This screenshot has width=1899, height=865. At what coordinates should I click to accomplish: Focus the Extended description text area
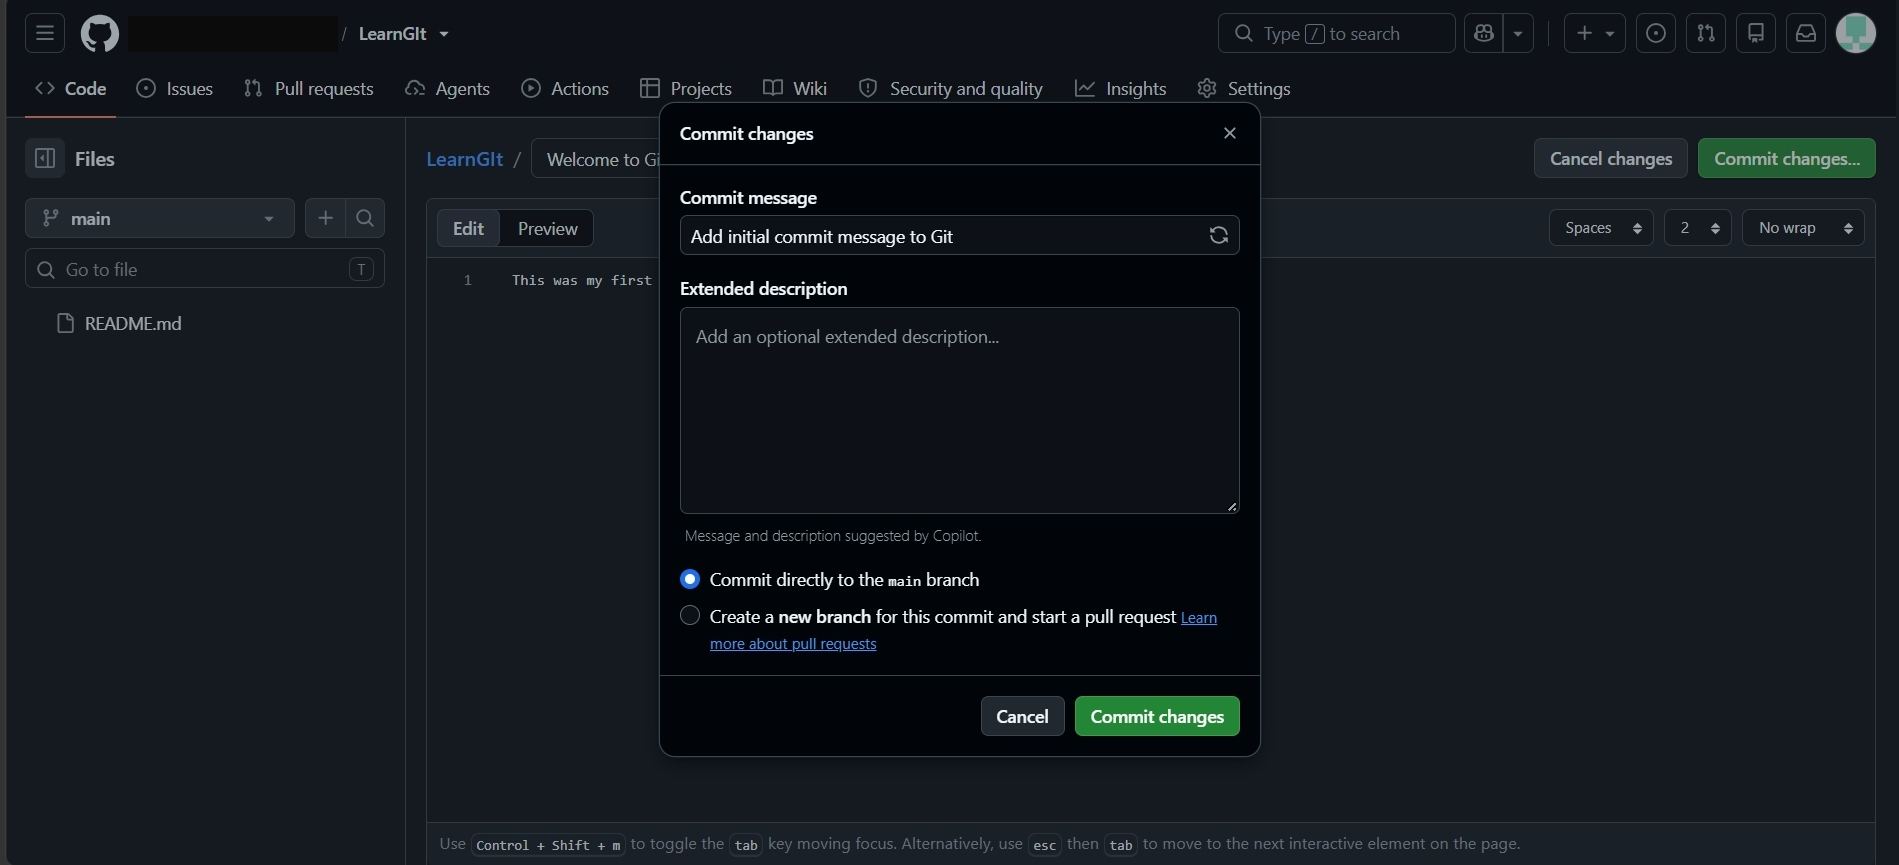pos(960,410)
